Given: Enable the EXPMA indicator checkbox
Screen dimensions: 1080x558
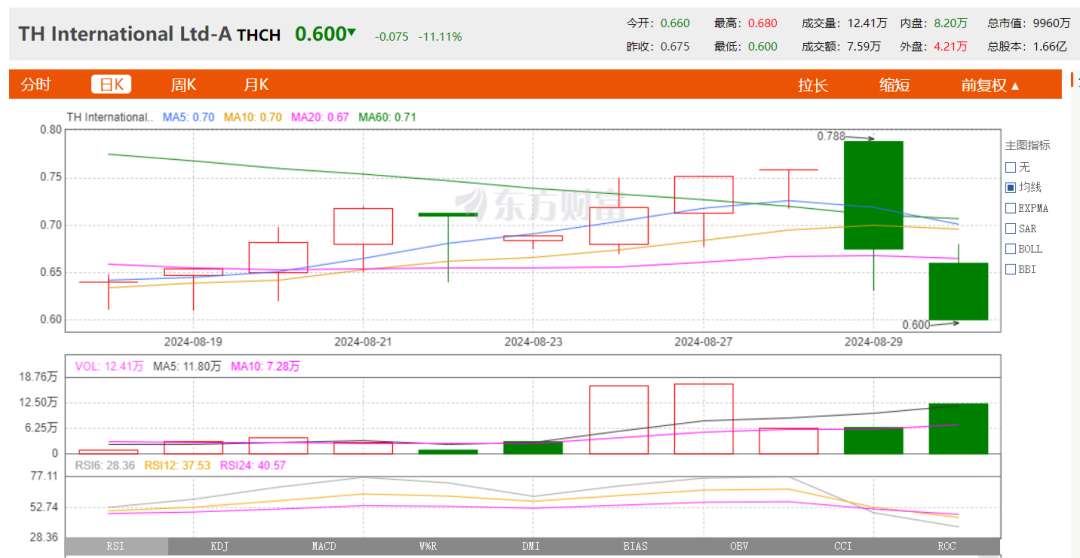Looking at the screenshot, I should click(1010, 208).
